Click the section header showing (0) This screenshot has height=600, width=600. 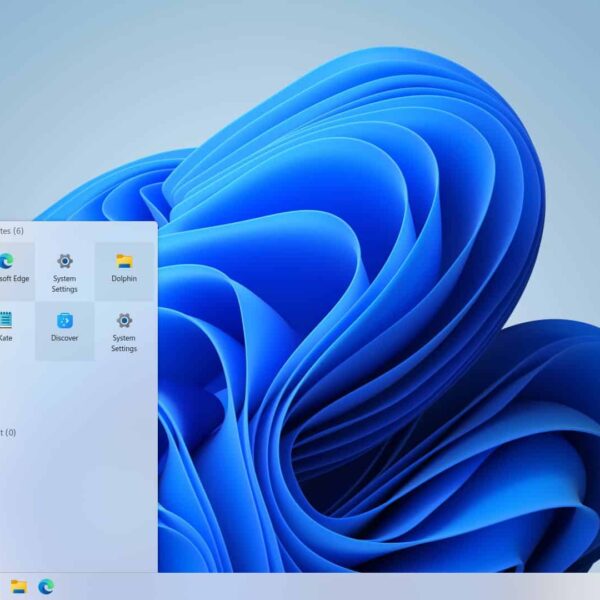coord(8,433)
